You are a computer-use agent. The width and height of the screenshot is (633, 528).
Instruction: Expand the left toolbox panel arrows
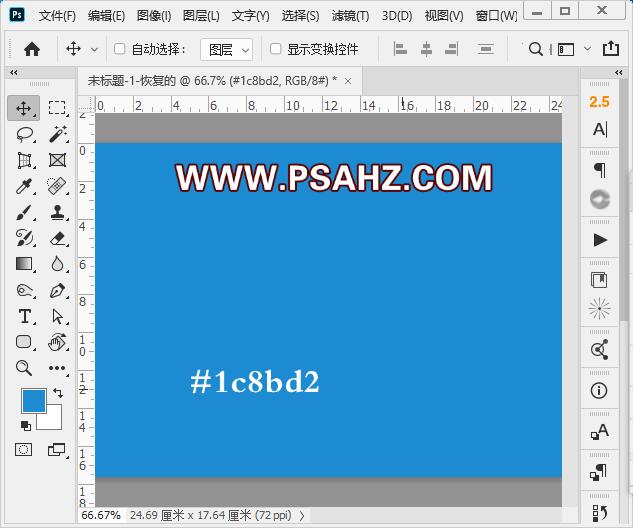tap(14, 73)
